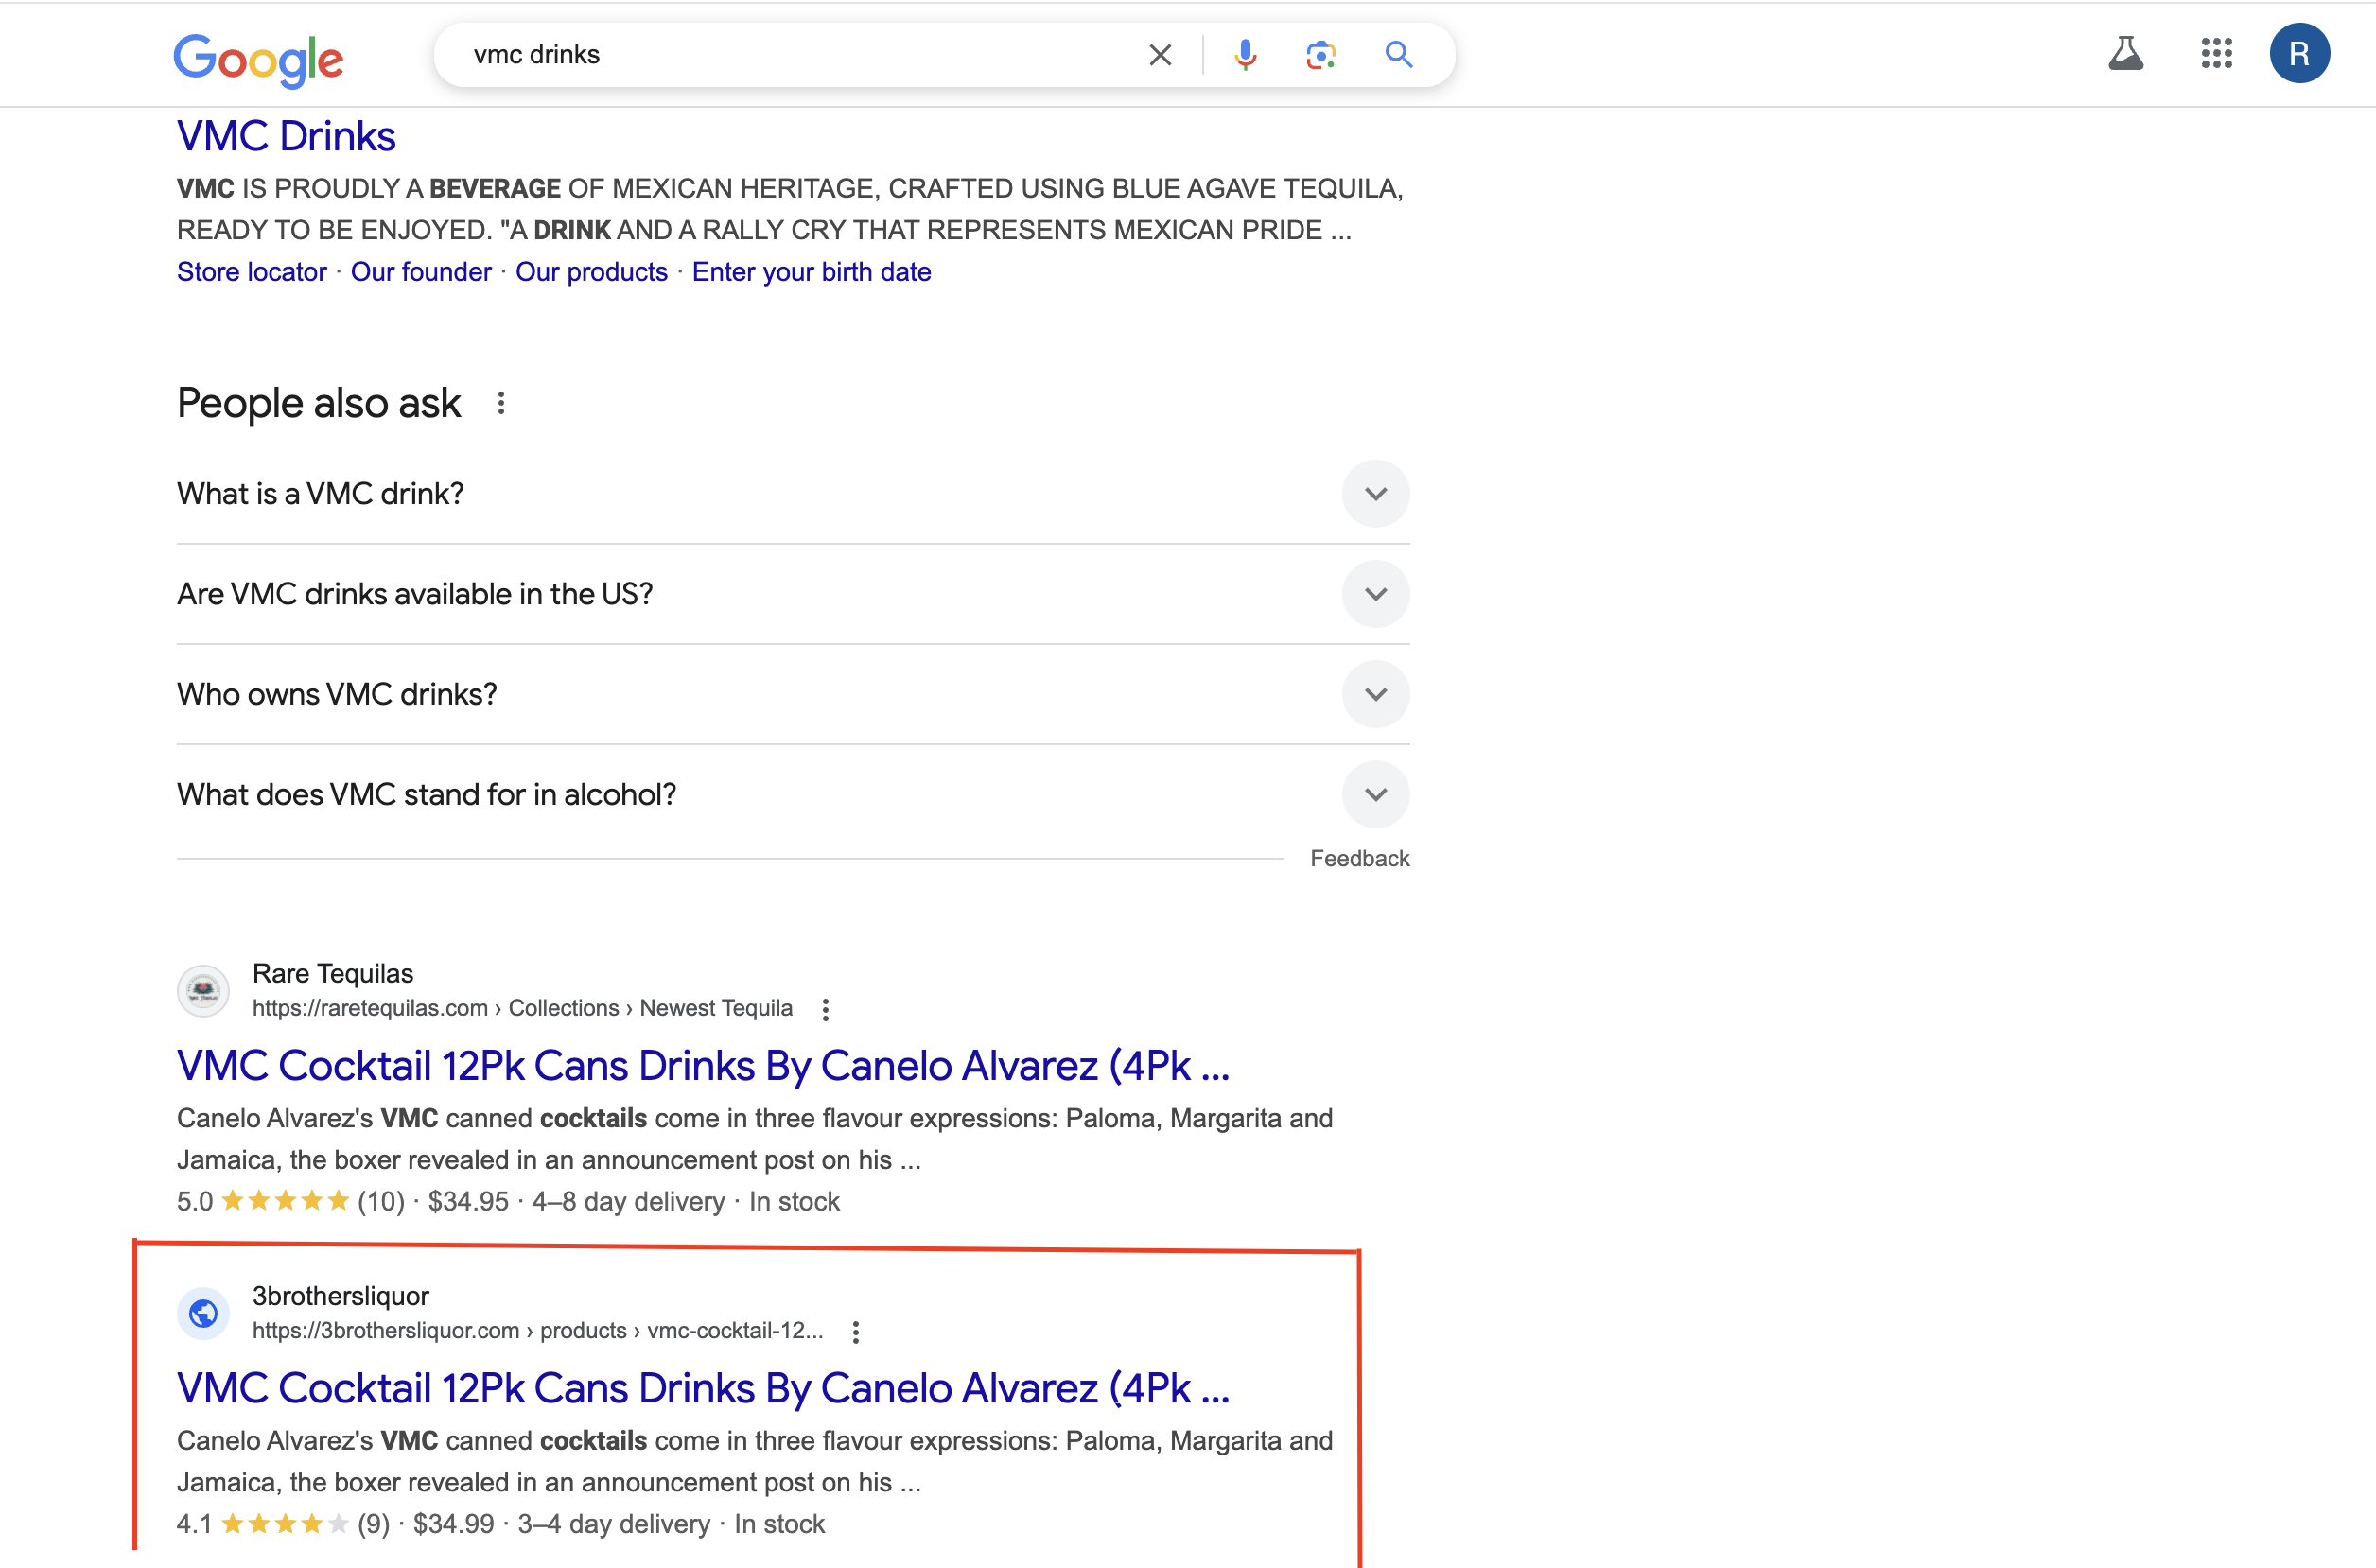Image resolution: width=2376 pixels, height=1568 pixels.
Task: Expand "What is a VMC drink?"
Action: pos(1375,494)
